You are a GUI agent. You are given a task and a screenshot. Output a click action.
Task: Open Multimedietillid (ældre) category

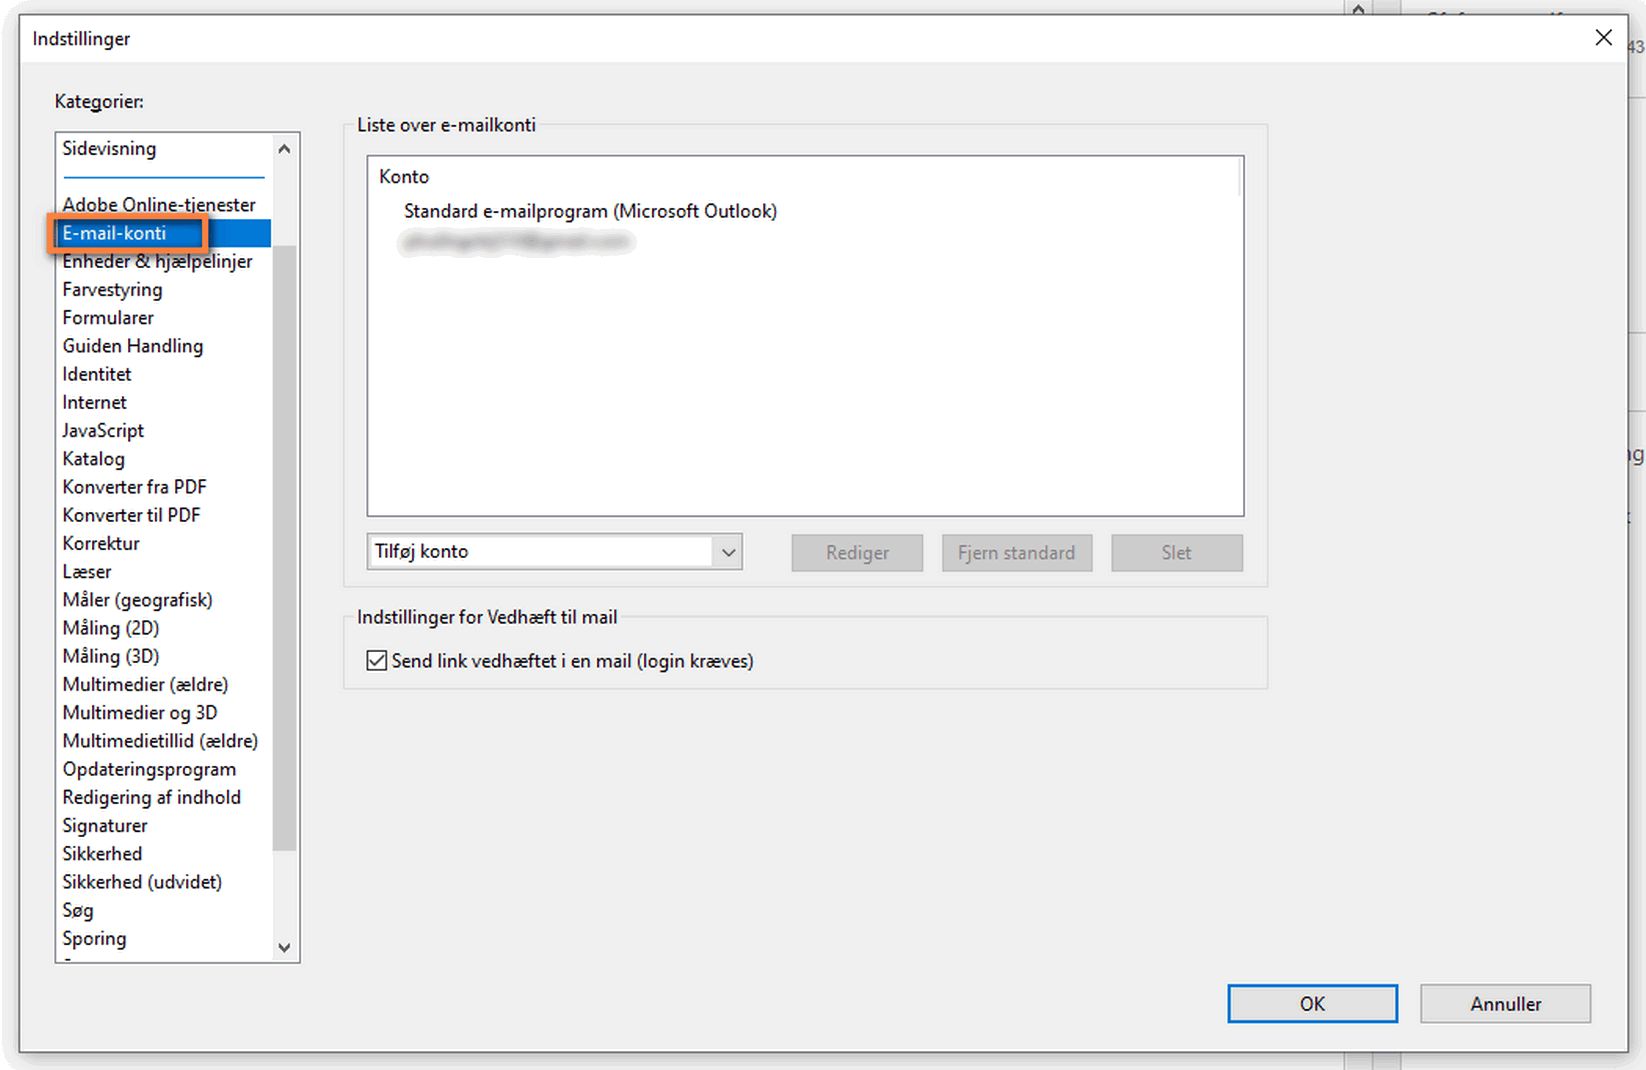(x=160, y=741)
